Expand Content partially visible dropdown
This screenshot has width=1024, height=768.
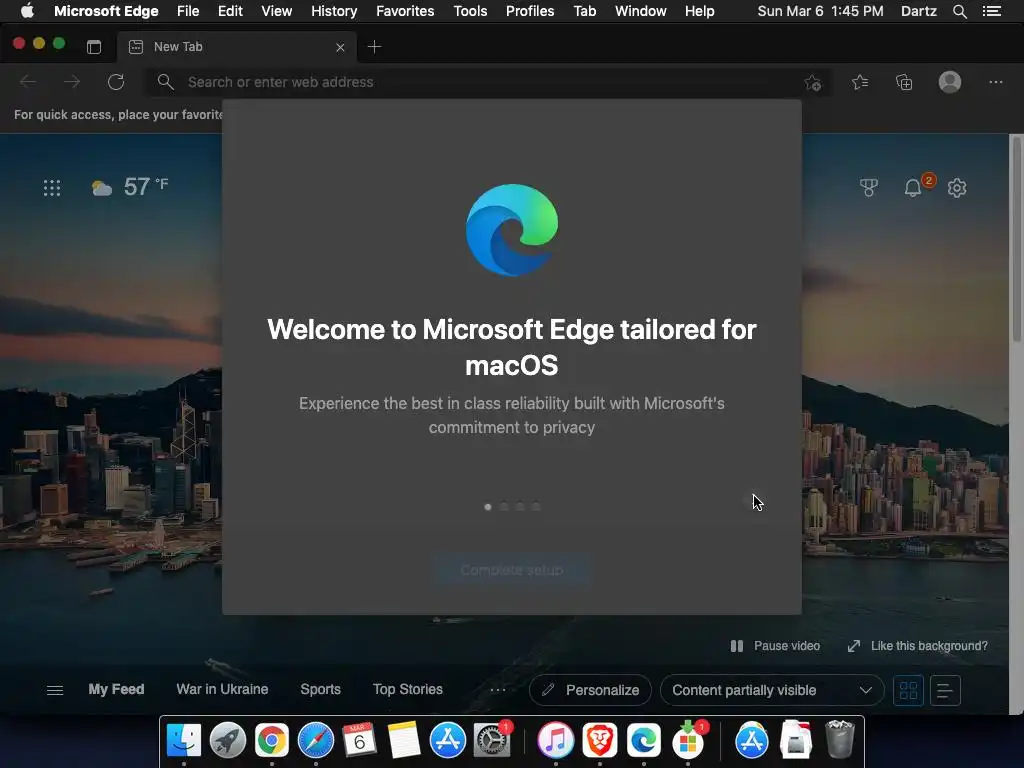[772, 690]
